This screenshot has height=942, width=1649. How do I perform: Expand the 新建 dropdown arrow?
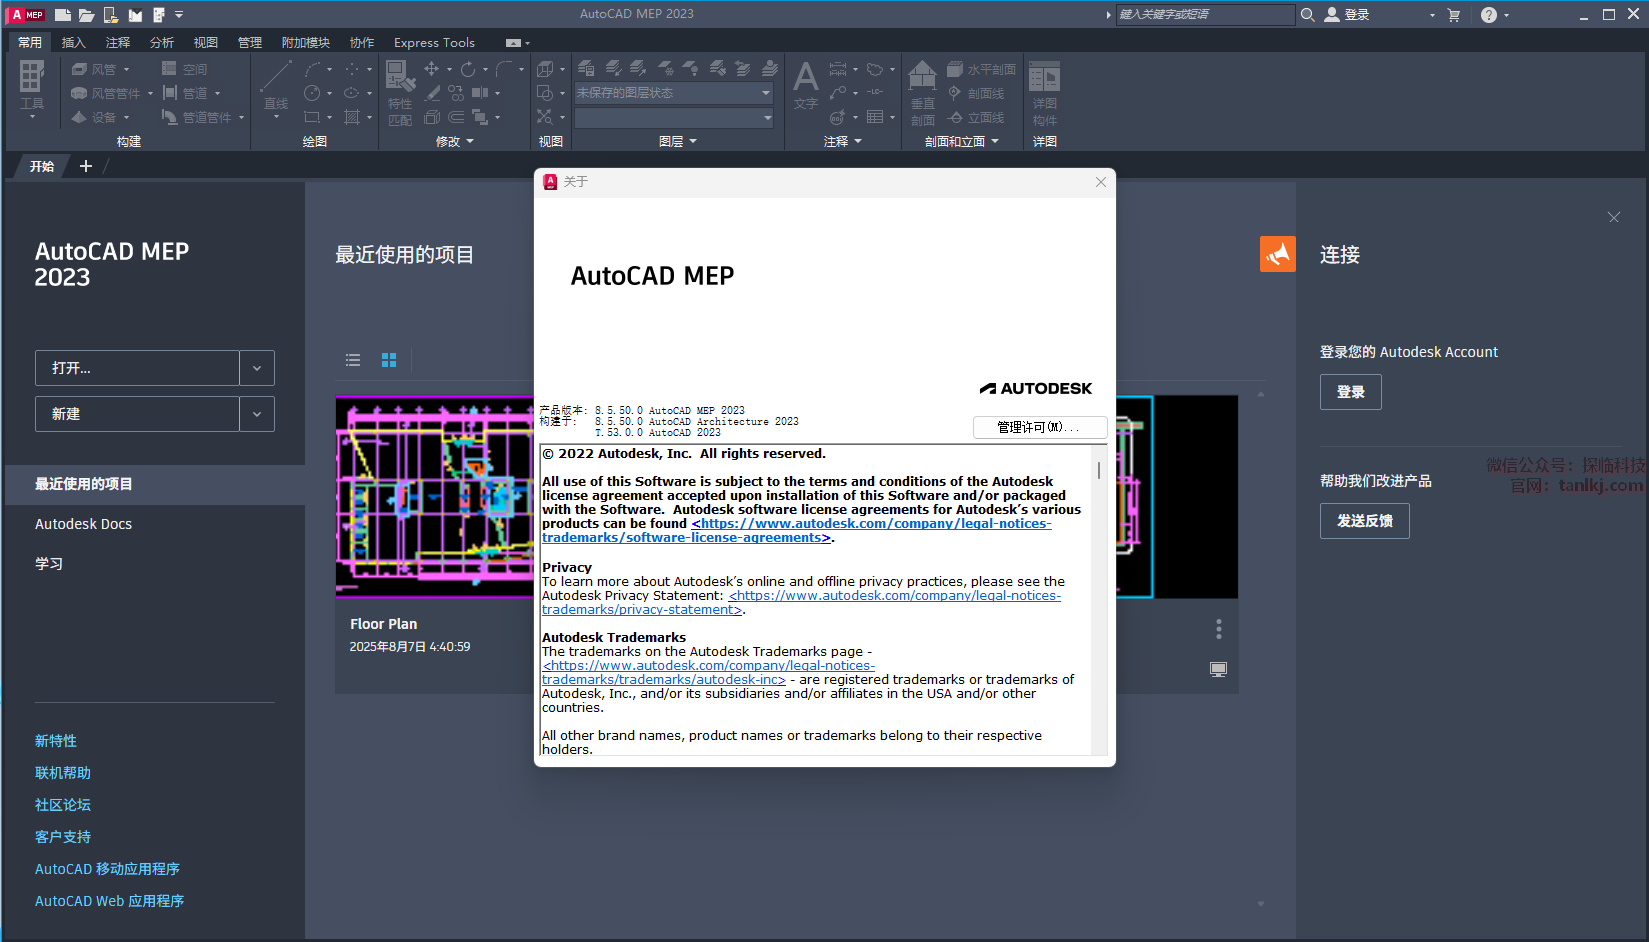coord(257,414)
